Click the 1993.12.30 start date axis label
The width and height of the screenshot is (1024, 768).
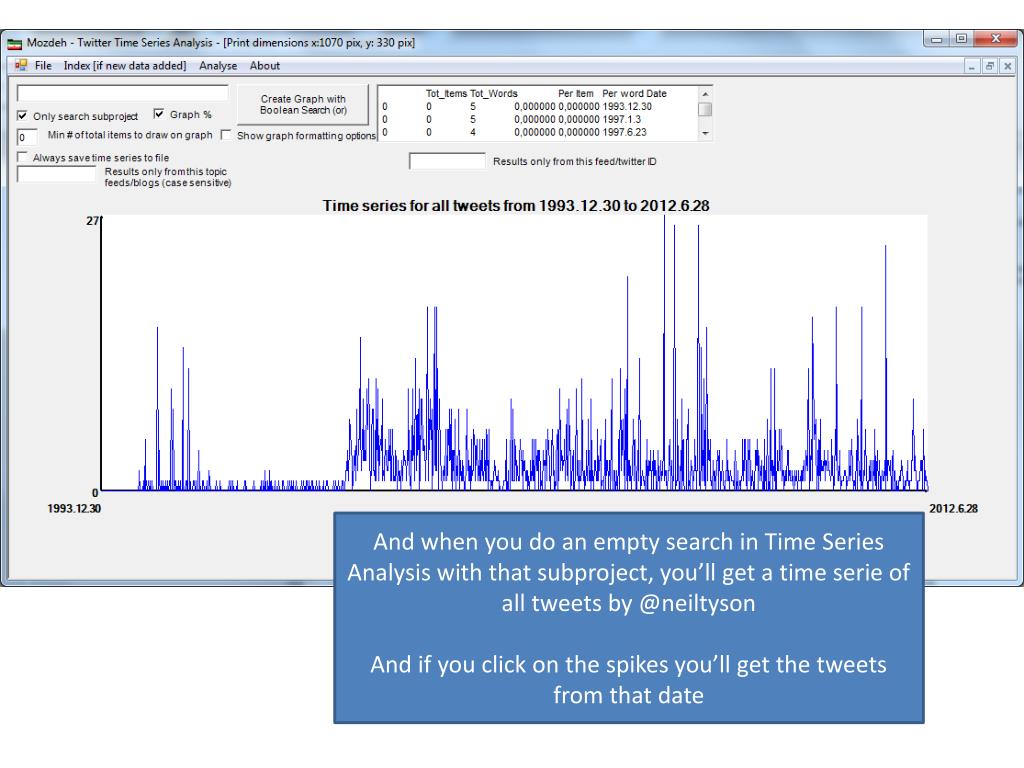74,508
